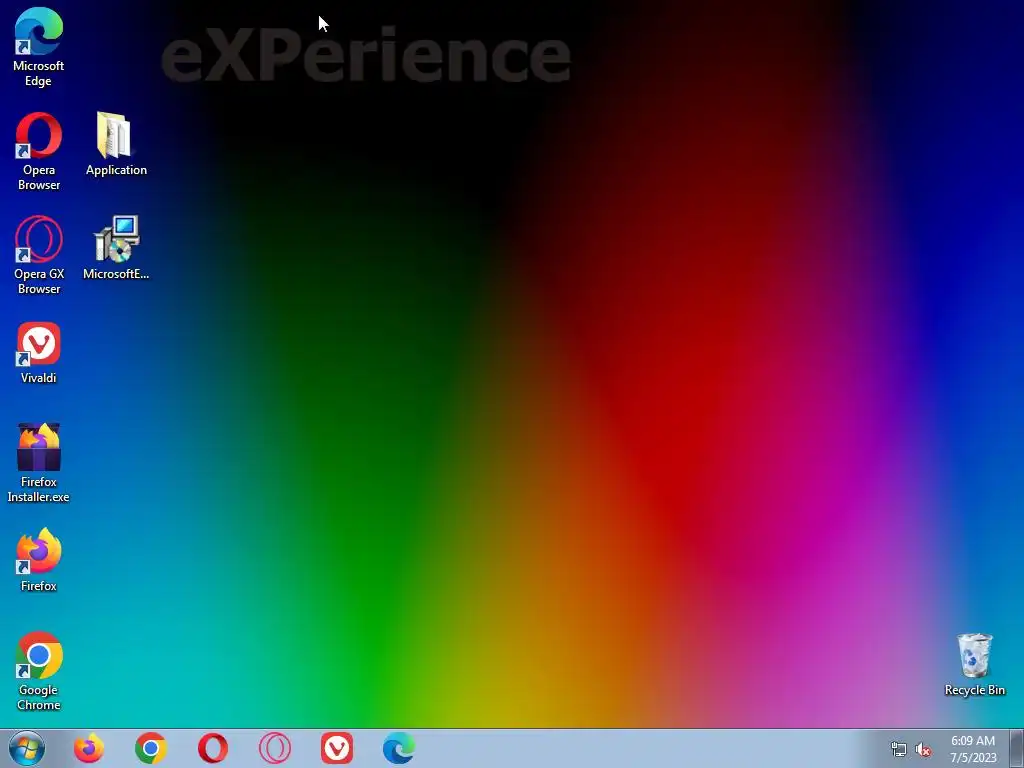The image size is (1024, 768).
Task: Click the Show desktop button at taskbar end
Action: point(1016,748)
